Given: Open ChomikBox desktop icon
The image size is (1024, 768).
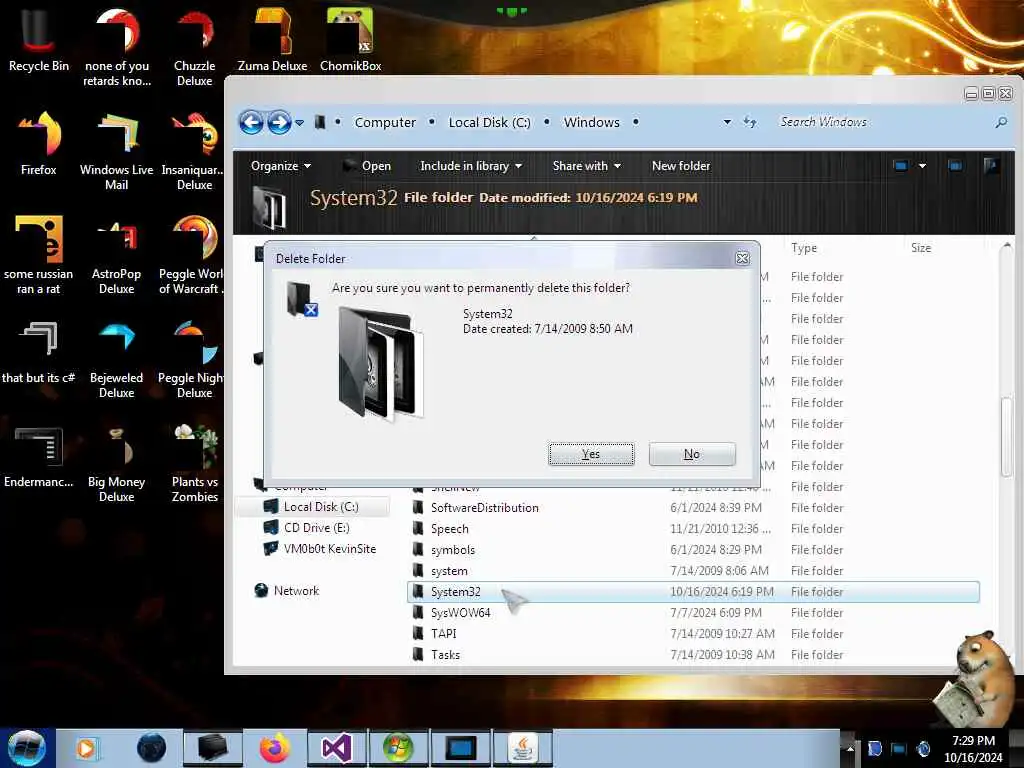Looking at the screenshot, I should (x=351, y=40).
